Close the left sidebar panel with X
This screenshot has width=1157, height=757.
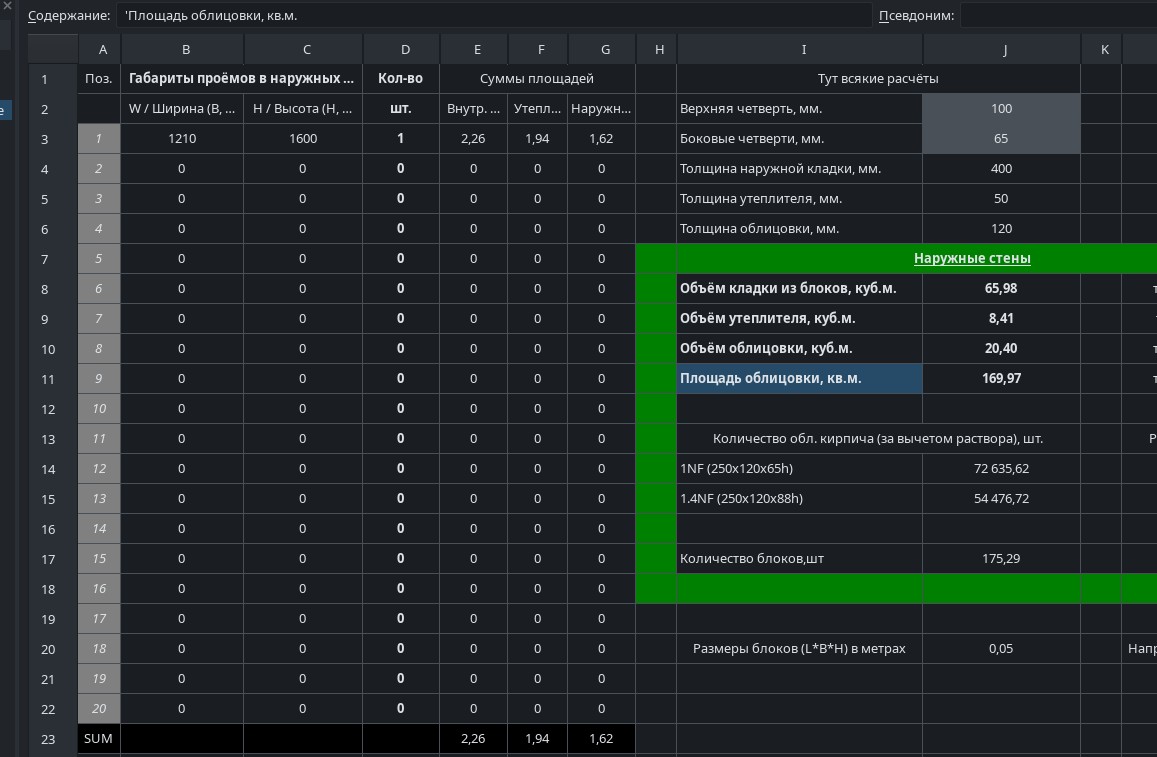coord(7,5)
